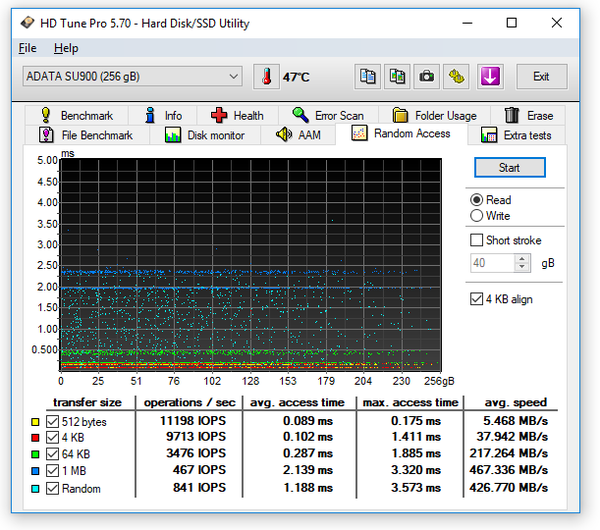Click the 11198 IOPS value

pyautogui.click(x=192, y=421)
